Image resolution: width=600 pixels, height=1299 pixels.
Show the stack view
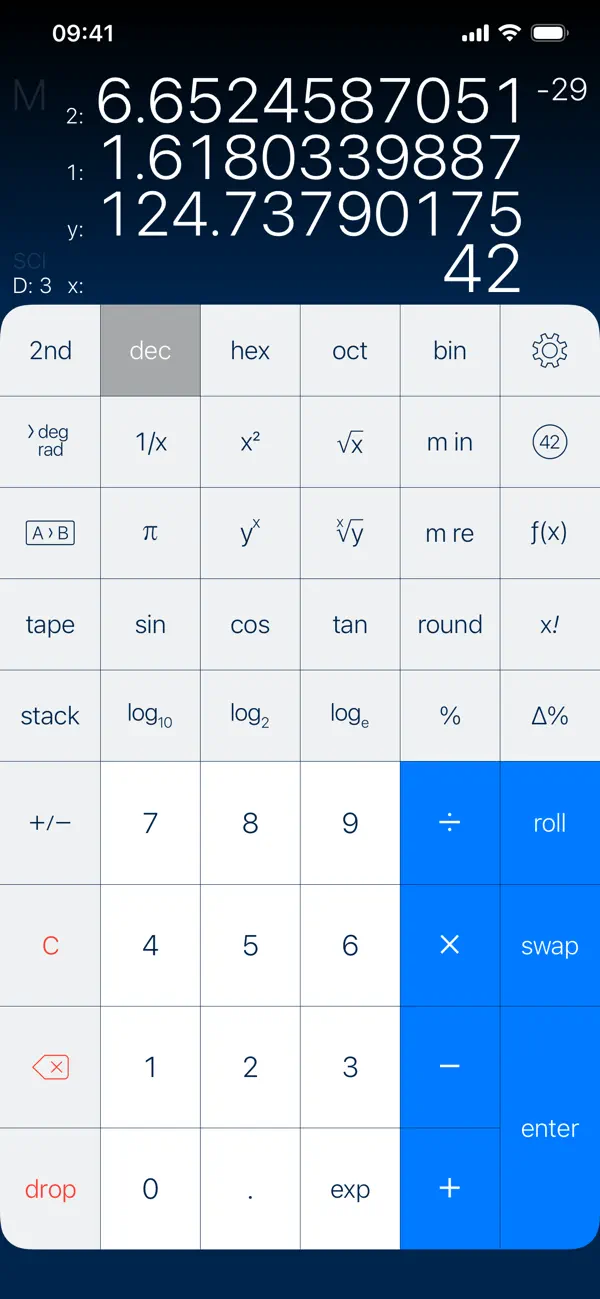(50, 715)
